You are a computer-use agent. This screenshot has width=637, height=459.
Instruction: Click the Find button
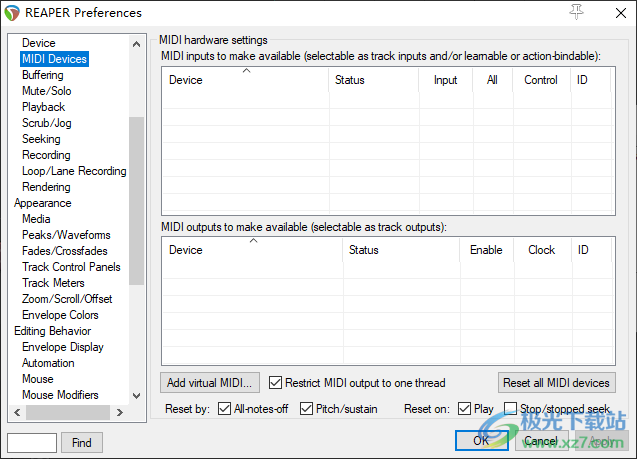82,442
